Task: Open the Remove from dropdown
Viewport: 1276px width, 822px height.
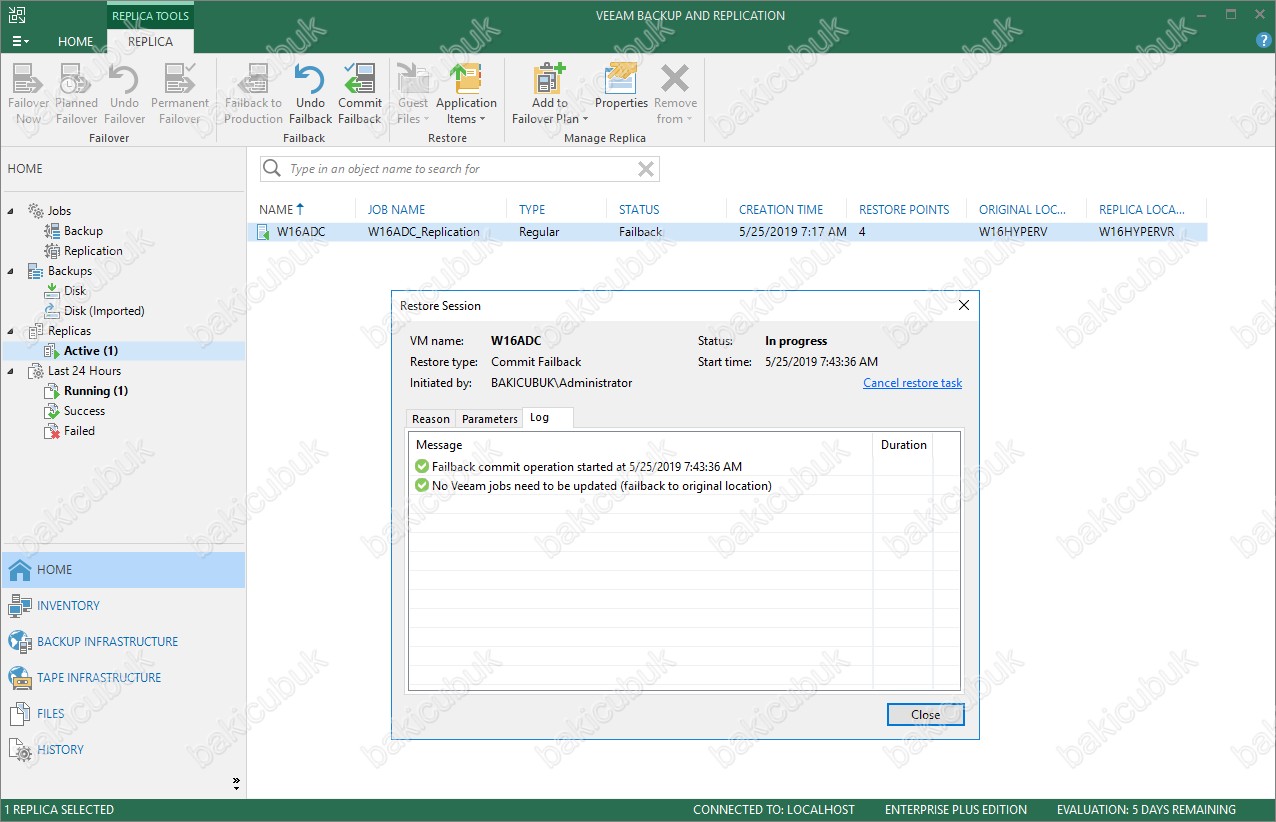Action: coord(675,94)
